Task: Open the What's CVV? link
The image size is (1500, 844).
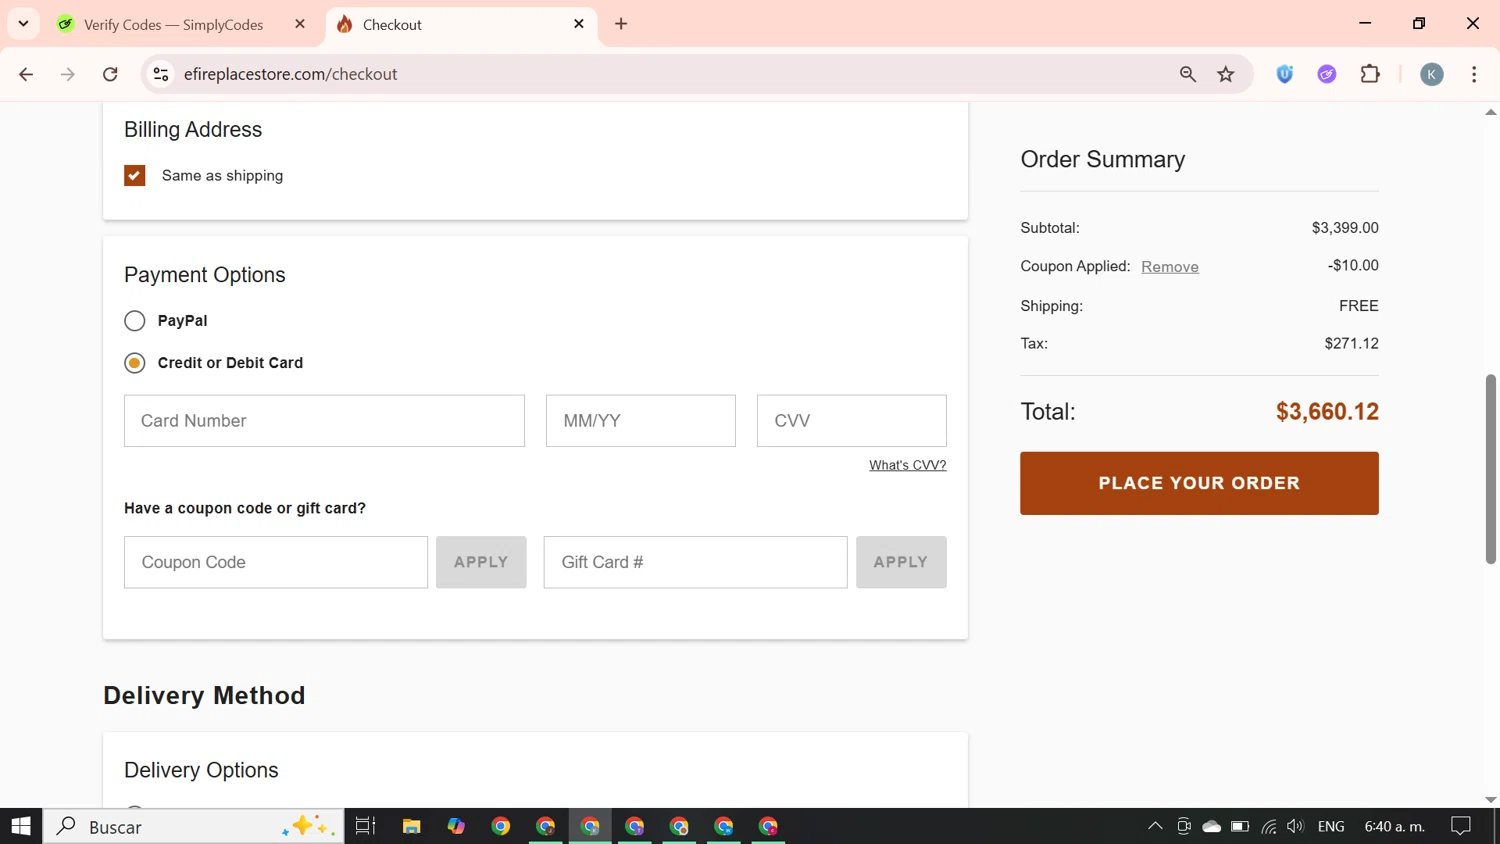Action: [x=907, y=465]
